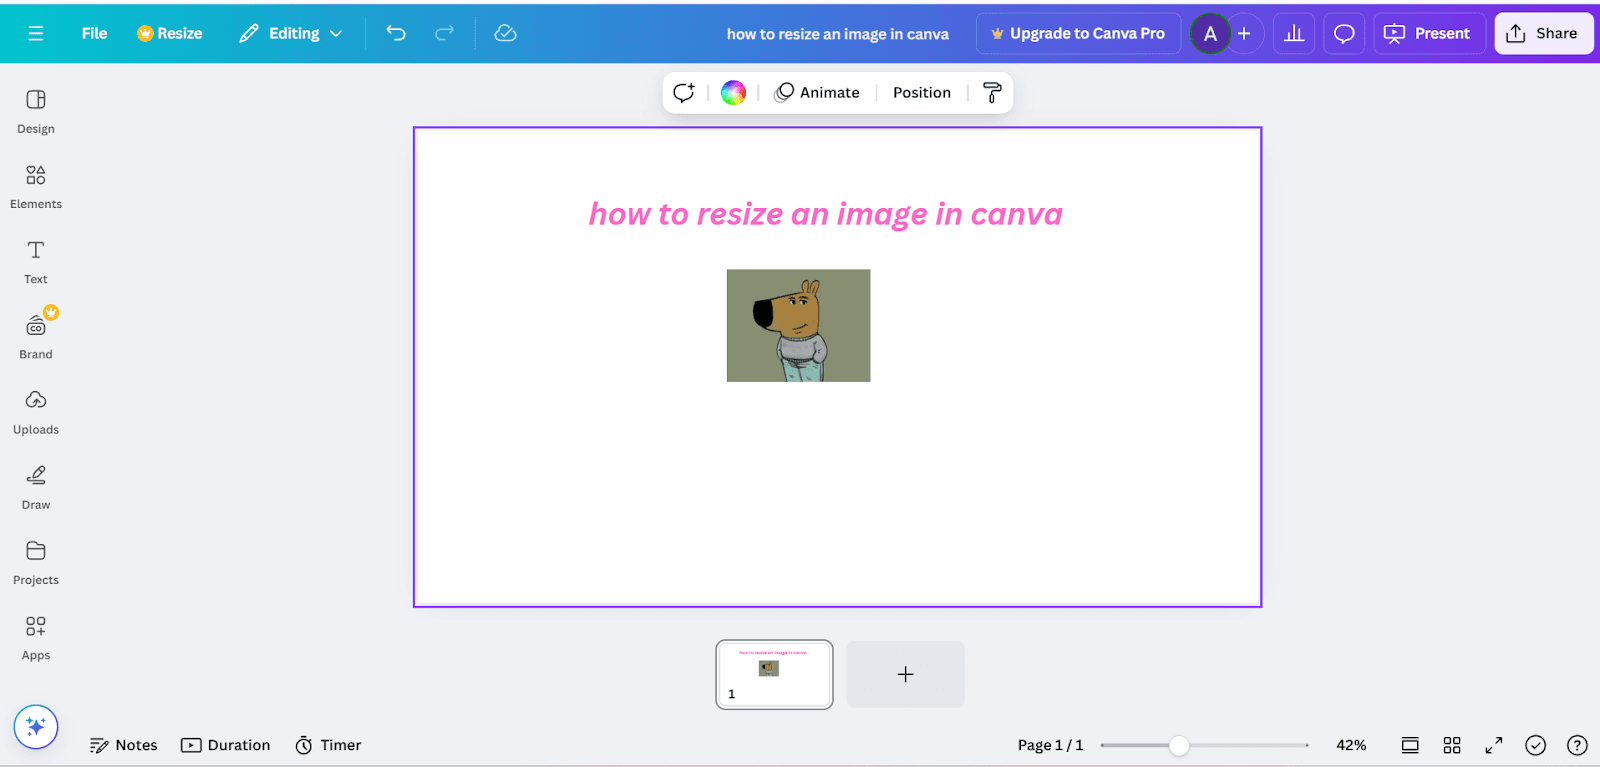Open the Duration setting
This screenshot has width=1600, height=767.
[226, 745]
